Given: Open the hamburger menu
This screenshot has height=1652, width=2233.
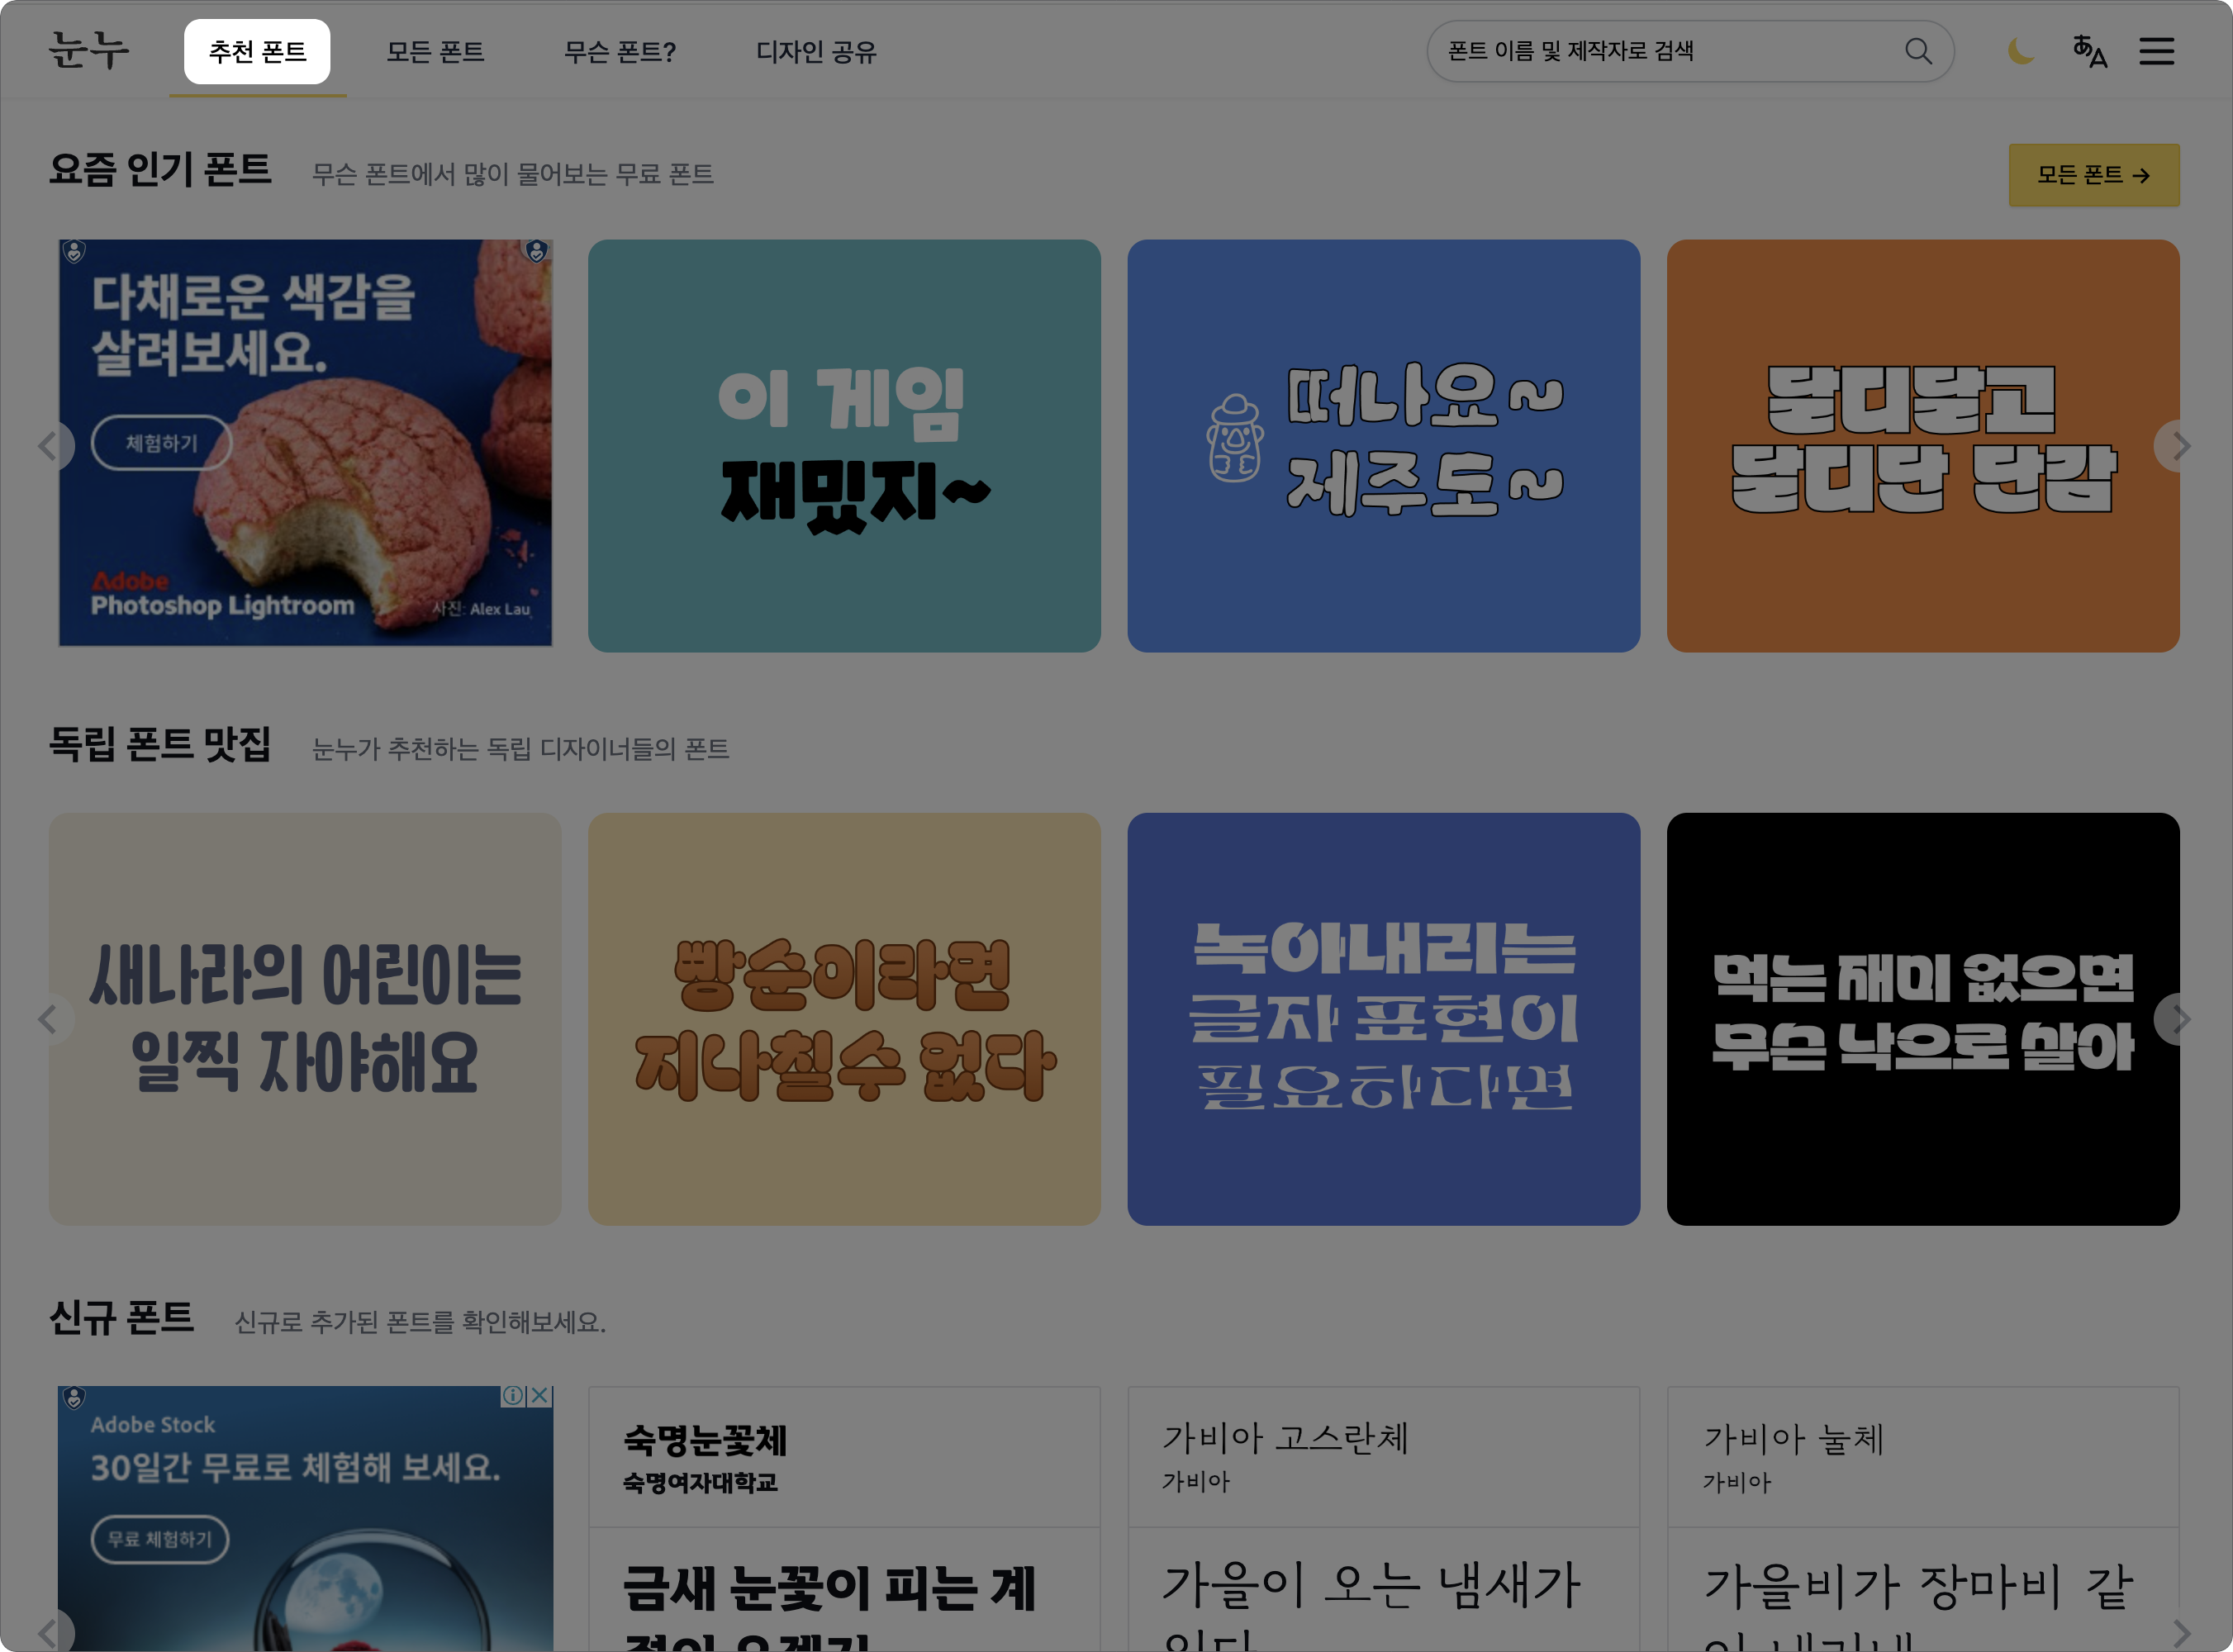Looking at the screenshot, I should click(2157, 51).
